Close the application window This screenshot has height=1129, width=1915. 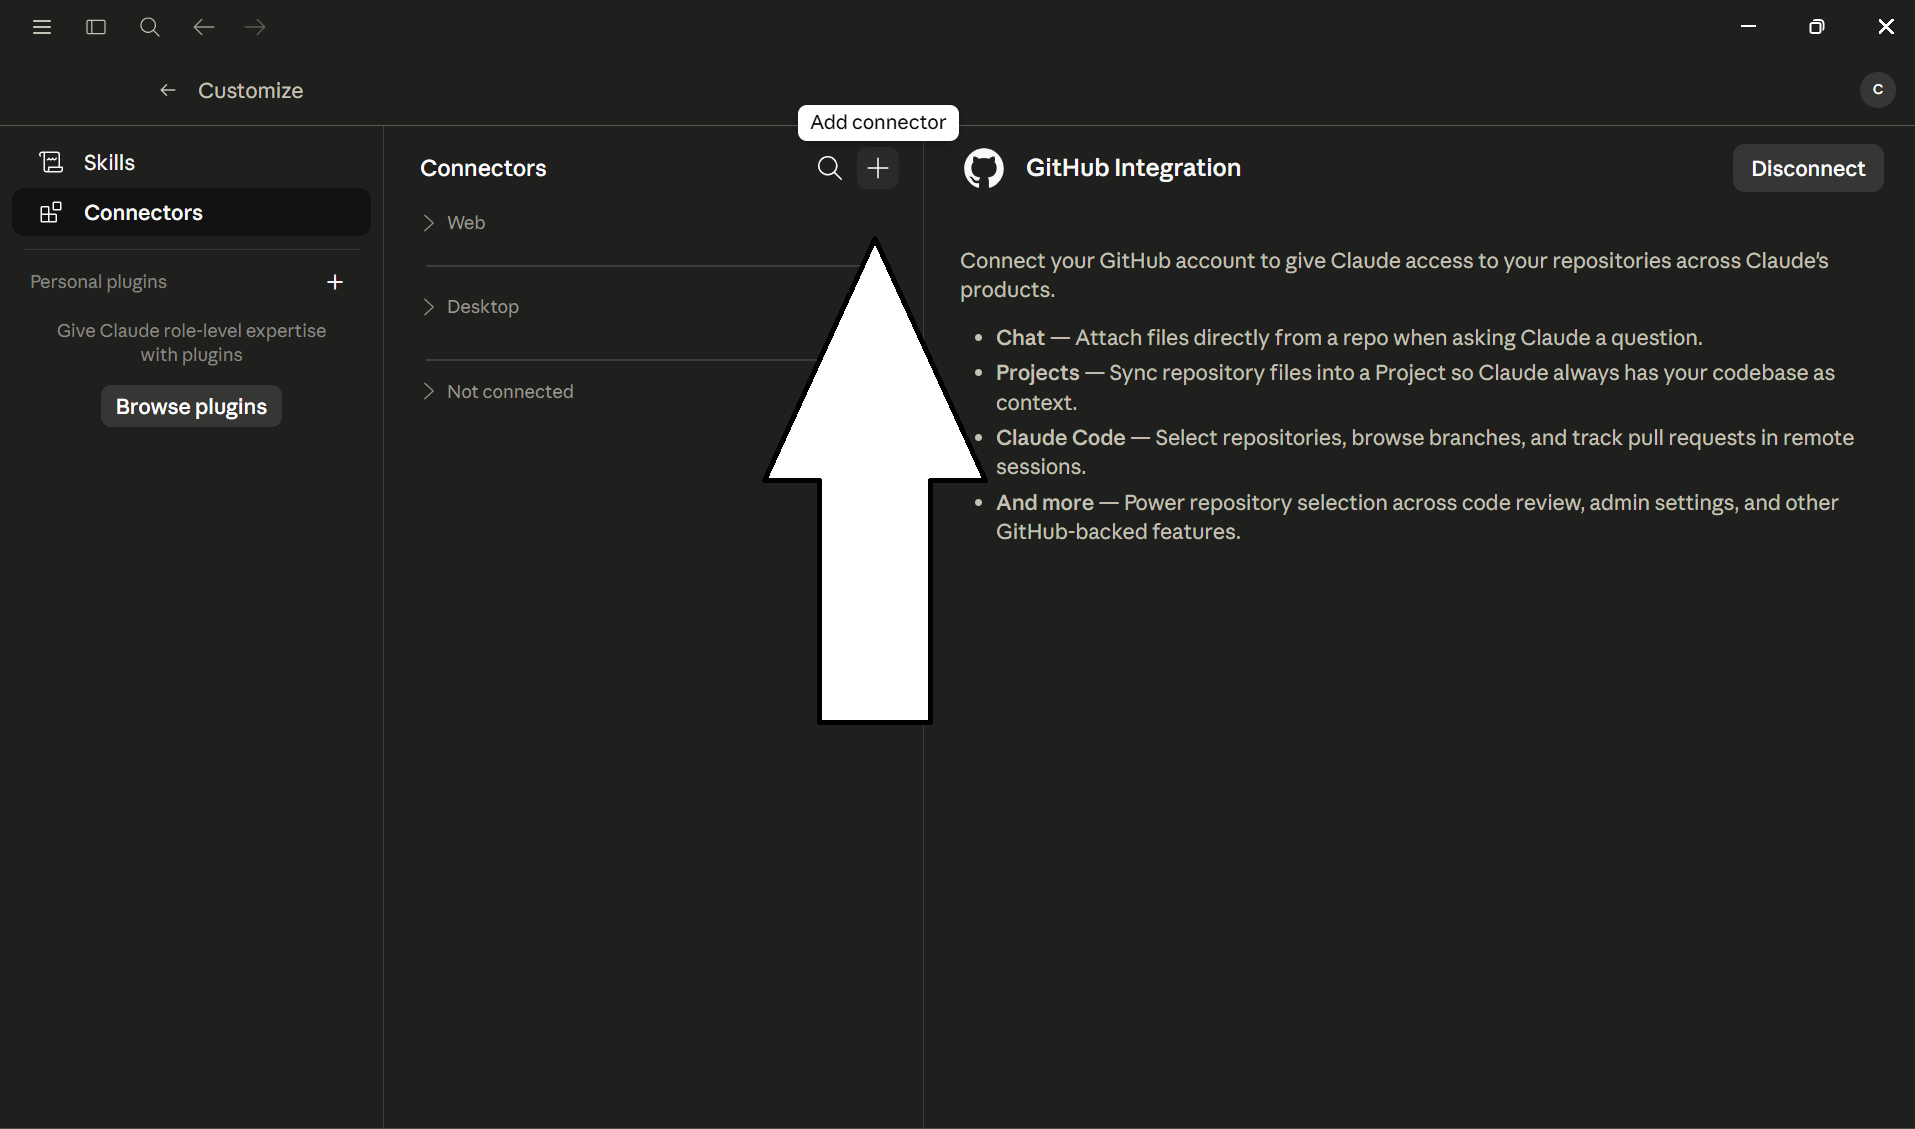(1886, 27)
